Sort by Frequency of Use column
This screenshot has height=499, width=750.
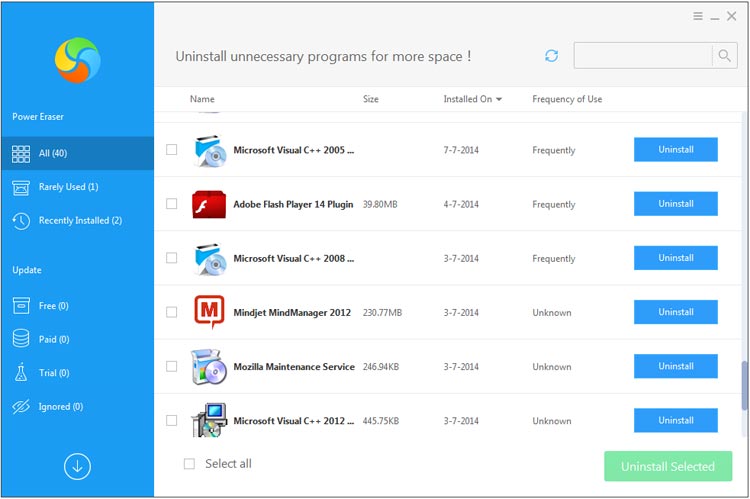tap(567, 99)
